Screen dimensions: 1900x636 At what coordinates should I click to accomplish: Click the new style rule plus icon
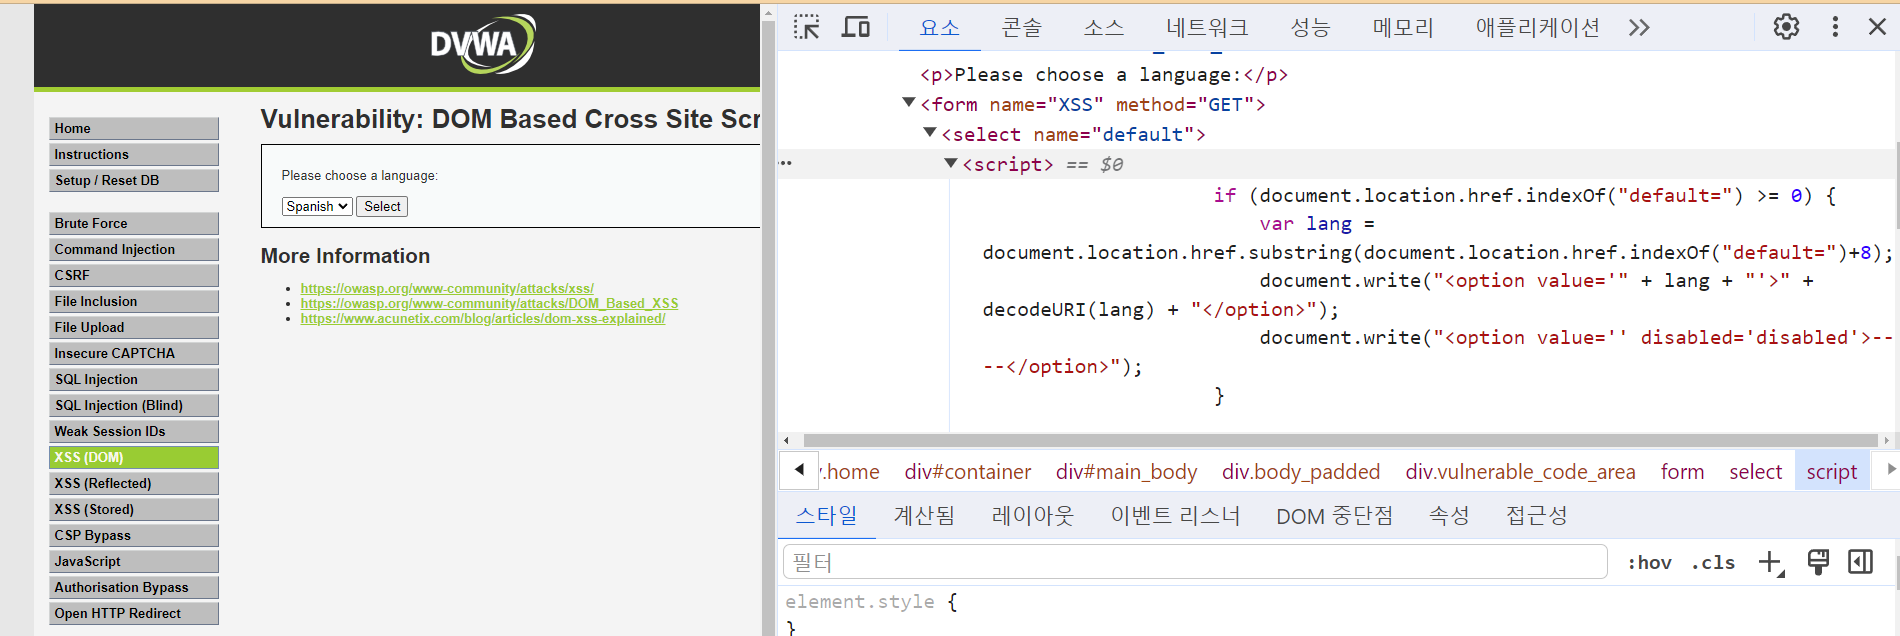[x=1771, y=563]
